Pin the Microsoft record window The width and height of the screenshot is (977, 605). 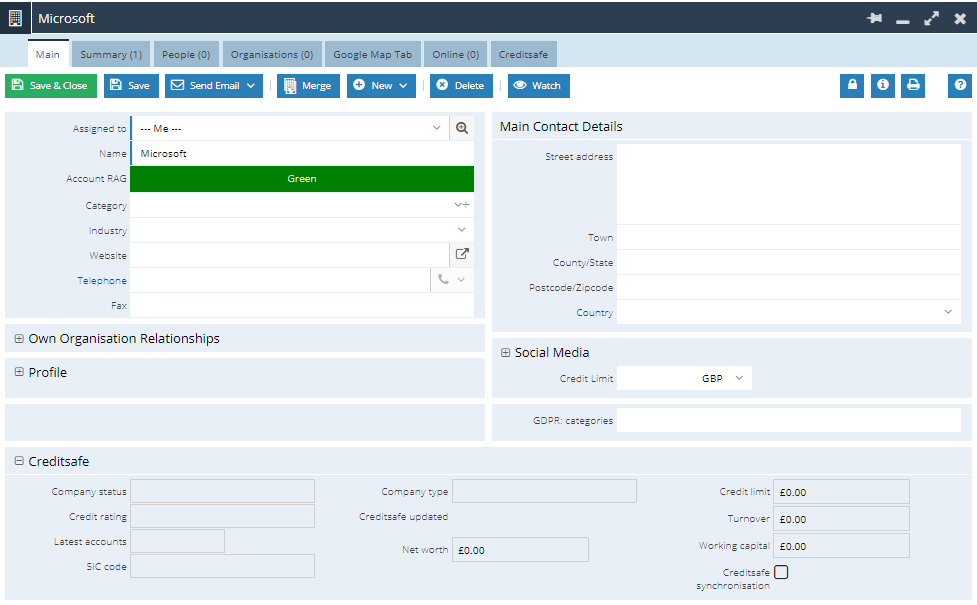874,18
